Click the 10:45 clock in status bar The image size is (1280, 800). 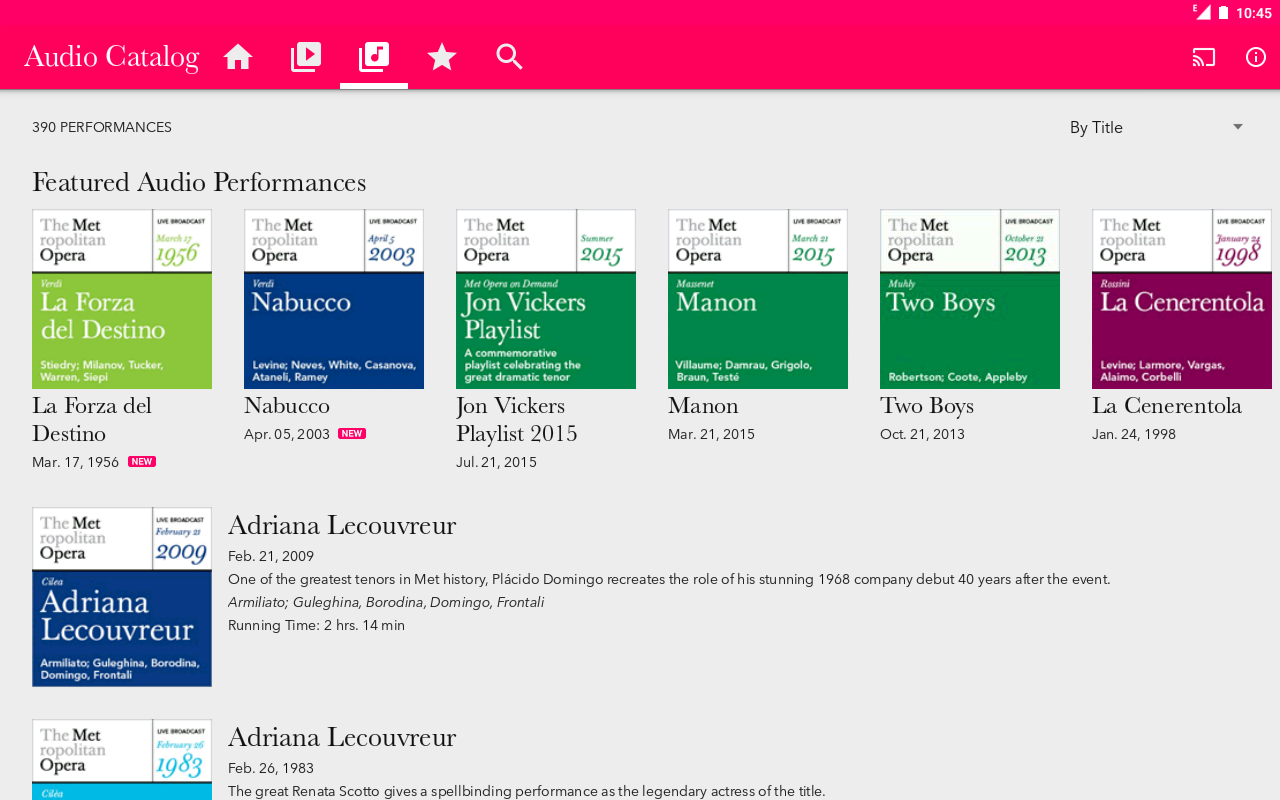click(x=1254, y=13)
